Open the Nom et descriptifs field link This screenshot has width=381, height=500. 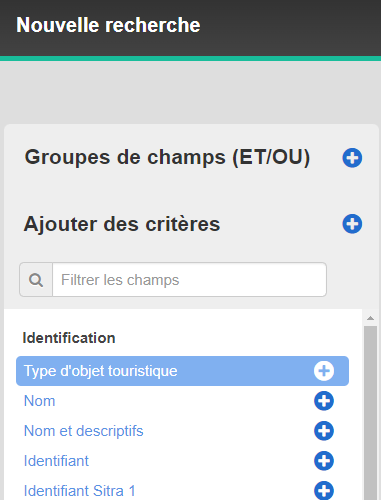(x=84, y=431)
